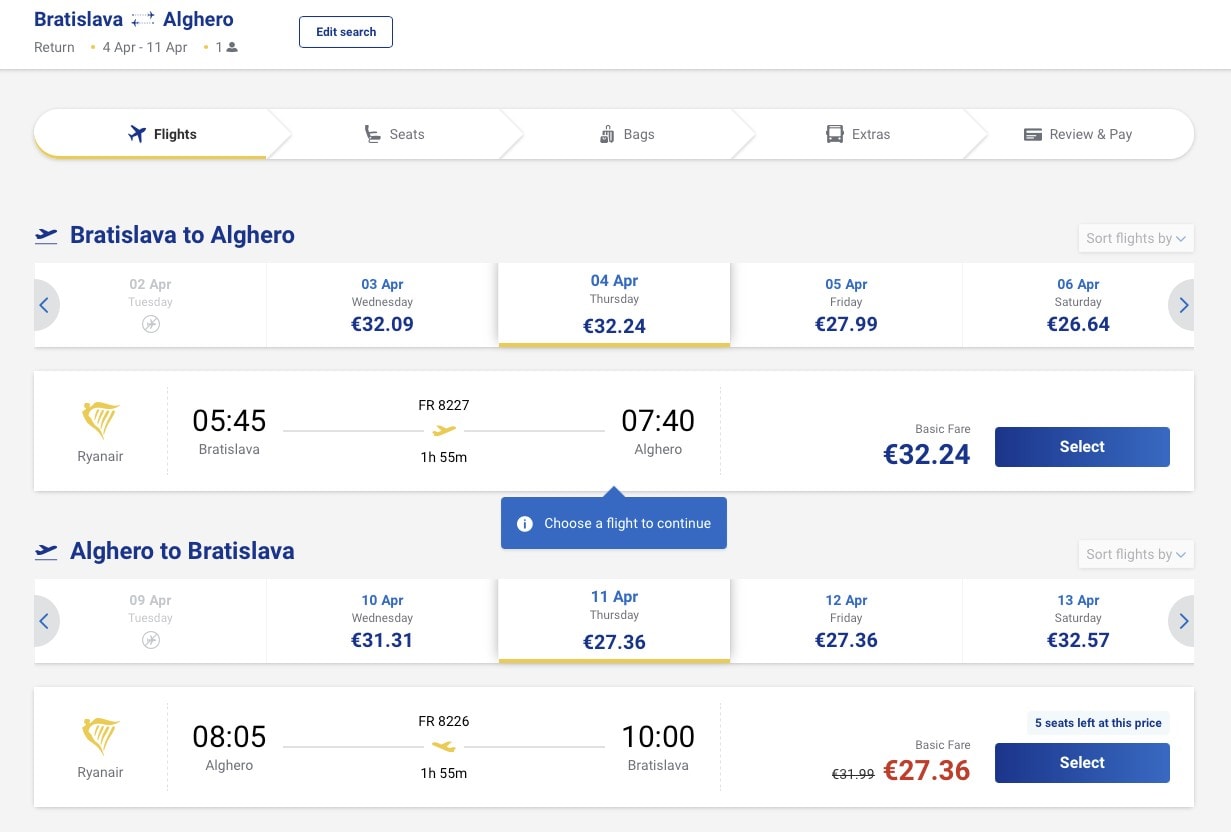Choose 06 Apr Saturday outbound date

coord(1078,305)
